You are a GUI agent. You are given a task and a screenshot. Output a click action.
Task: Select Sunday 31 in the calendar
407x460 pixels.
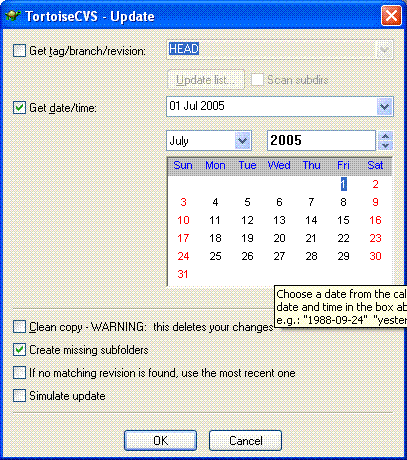(x=183, y=274)
